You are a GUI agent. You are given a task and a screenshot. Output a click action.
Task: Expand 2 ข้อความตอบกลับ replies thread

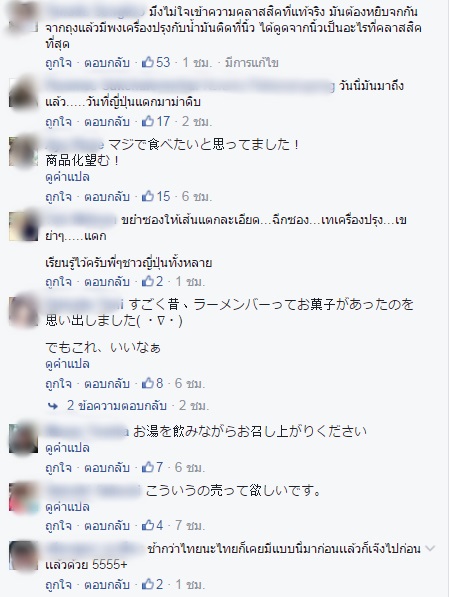[117, 405]
